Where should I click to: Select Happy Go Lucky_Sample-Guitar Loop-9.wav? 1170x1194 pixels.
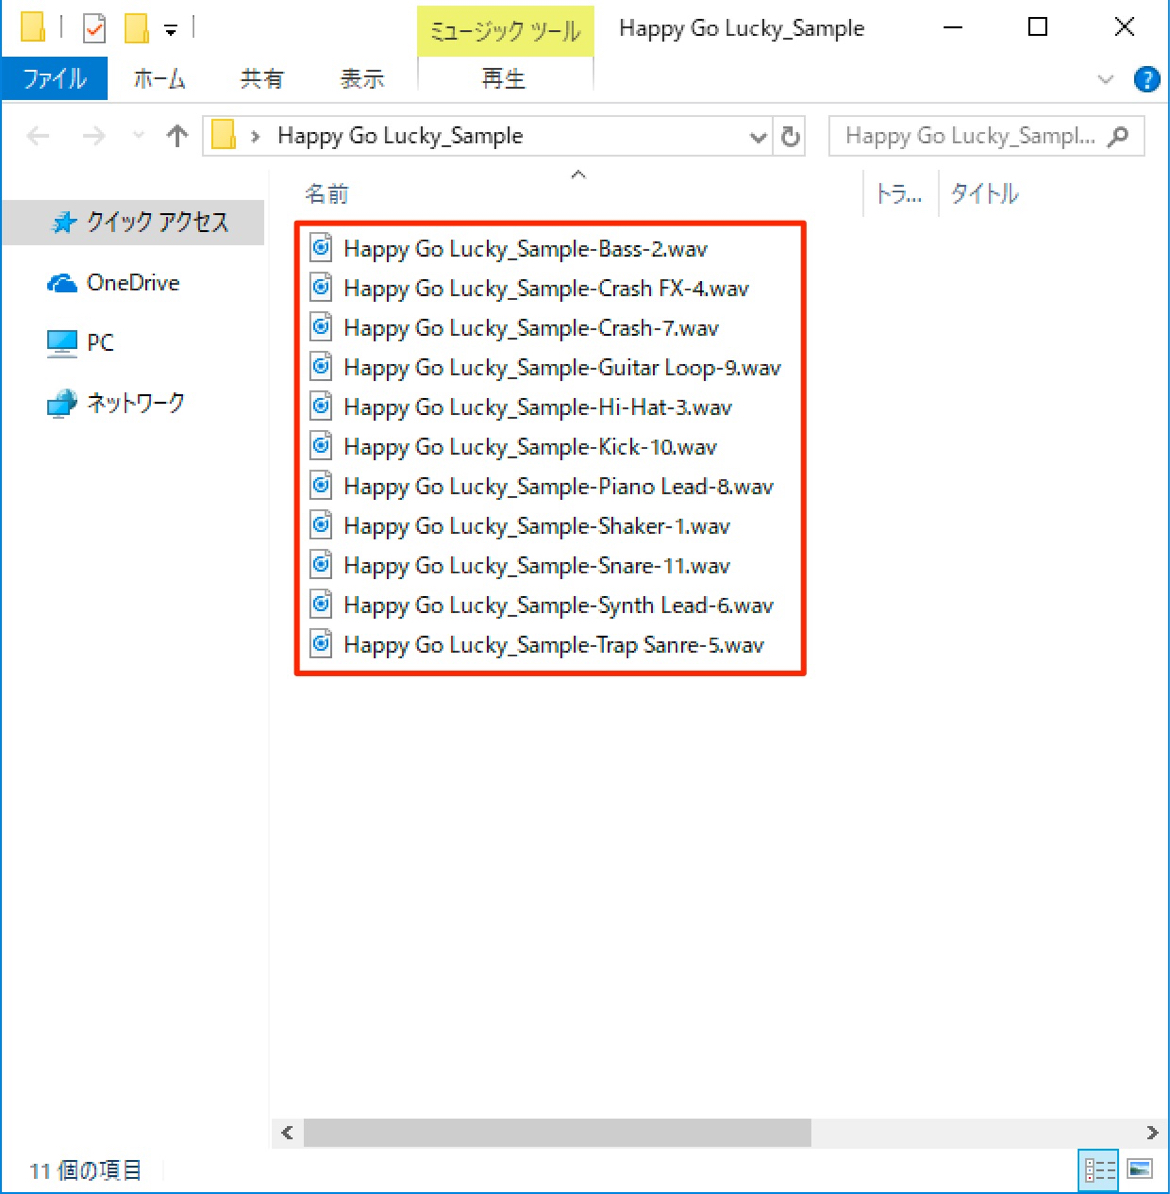(562, 367)
